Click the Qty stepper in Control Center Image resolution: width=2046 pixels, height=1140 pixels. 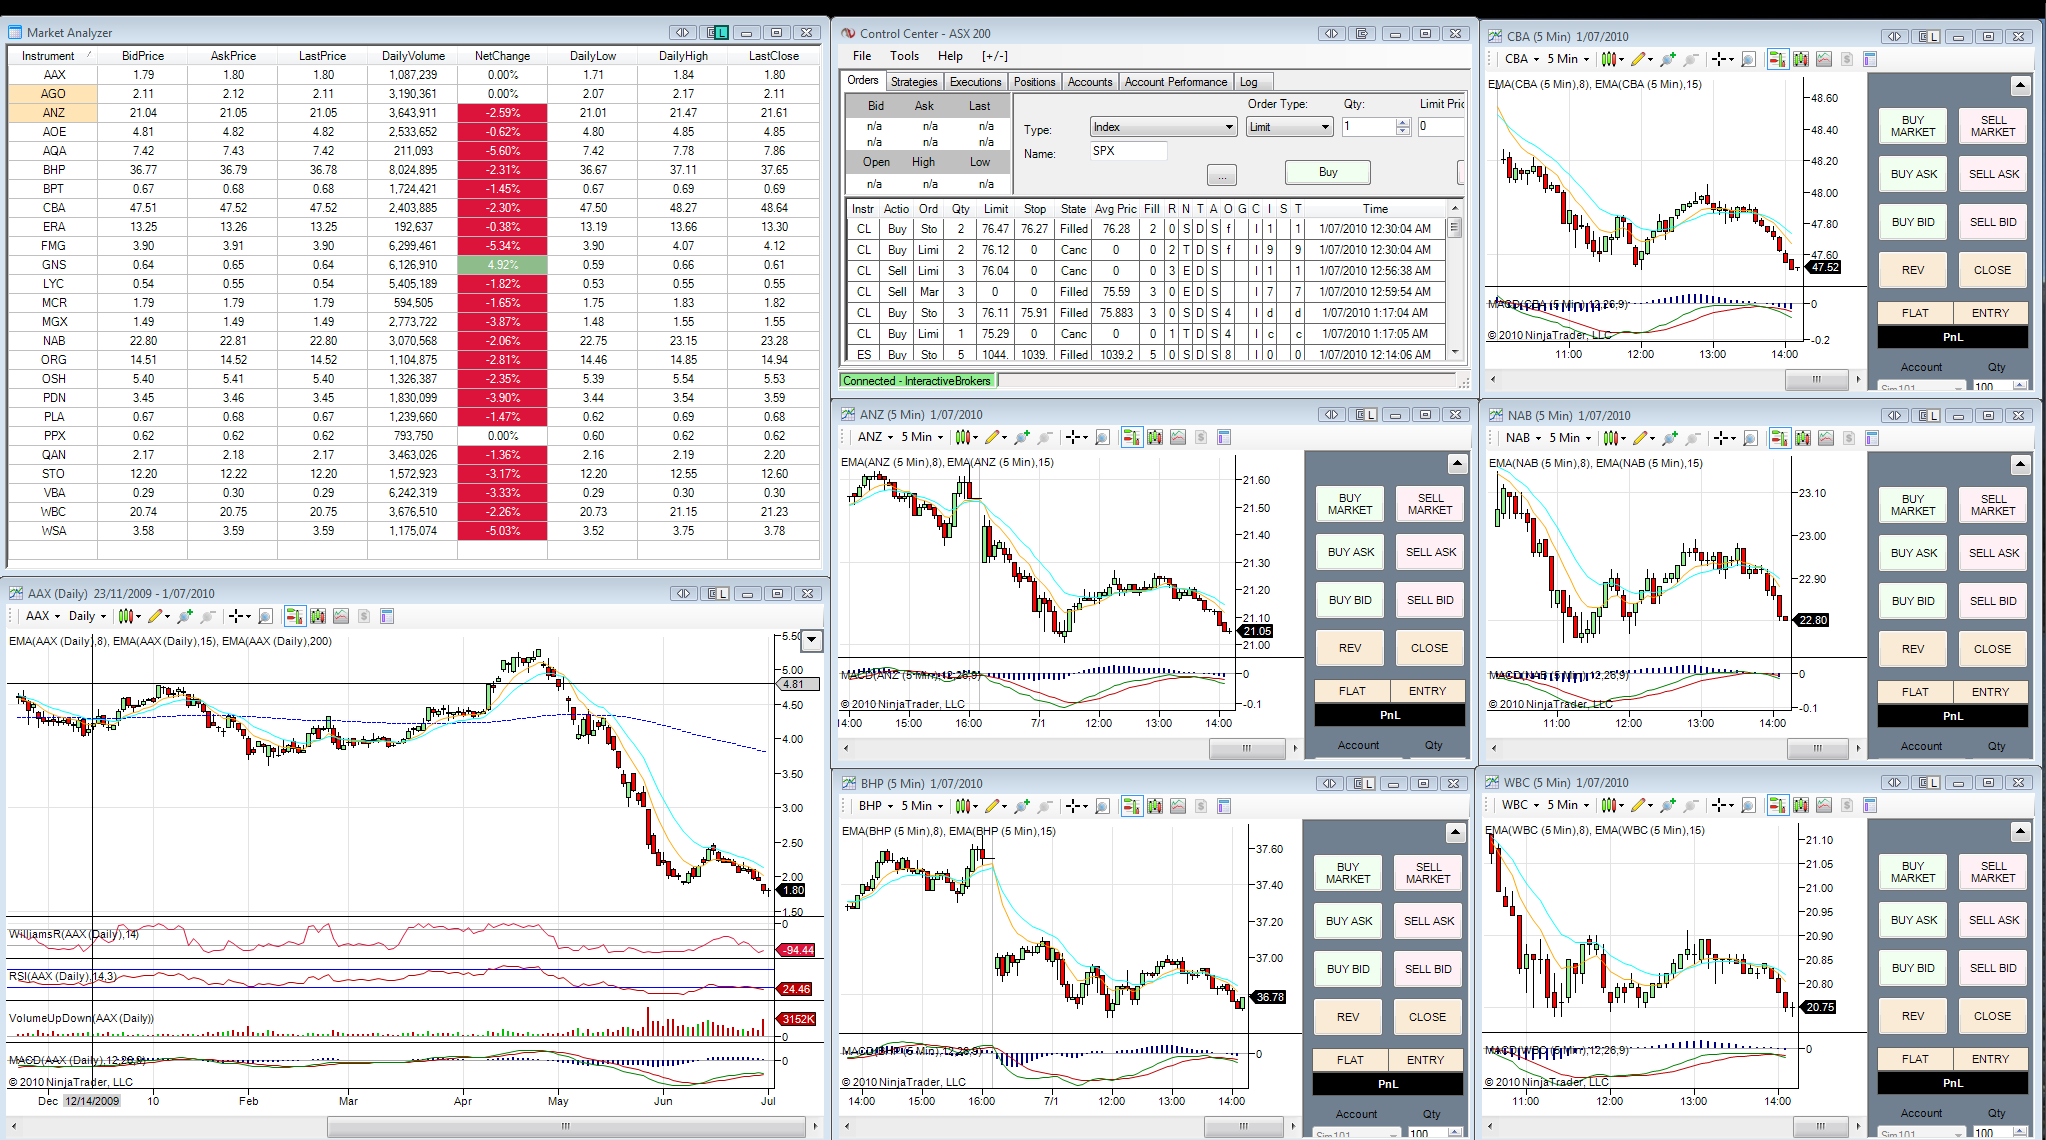tap(1403, 127)
